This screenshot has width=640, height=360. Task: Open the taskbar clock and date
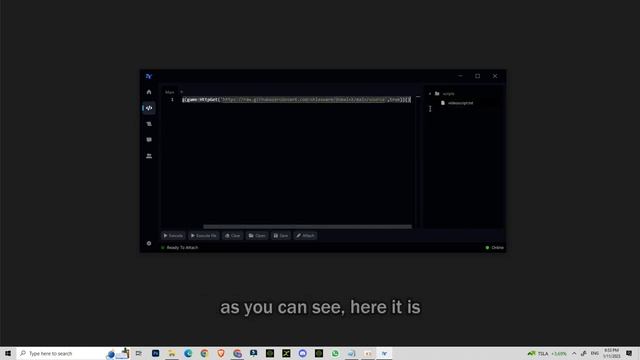tap(611, 353)
